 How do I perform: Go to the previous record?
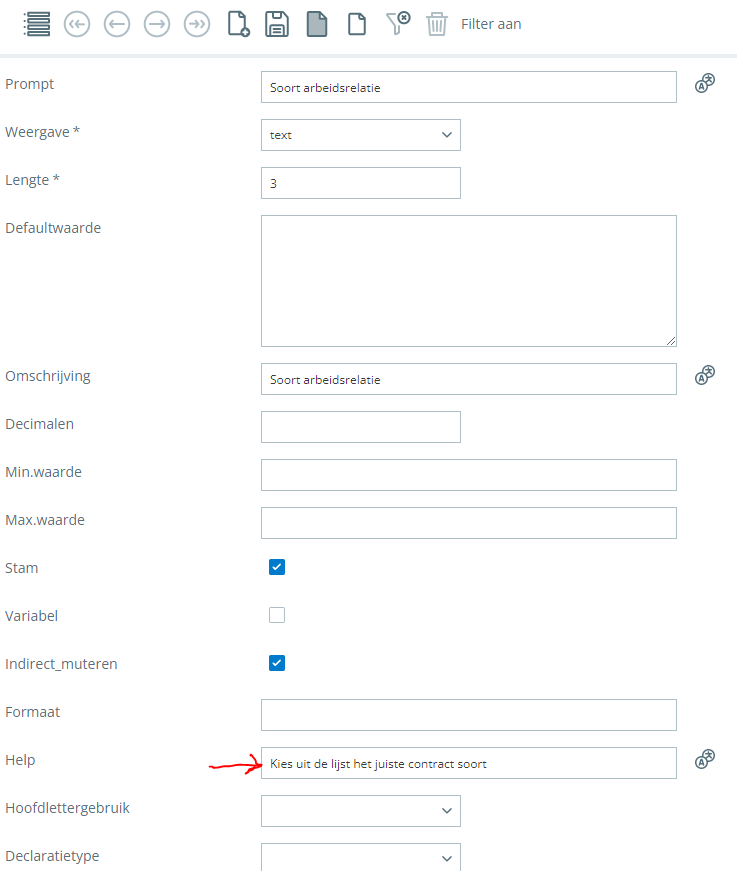(x=117, y=24)
